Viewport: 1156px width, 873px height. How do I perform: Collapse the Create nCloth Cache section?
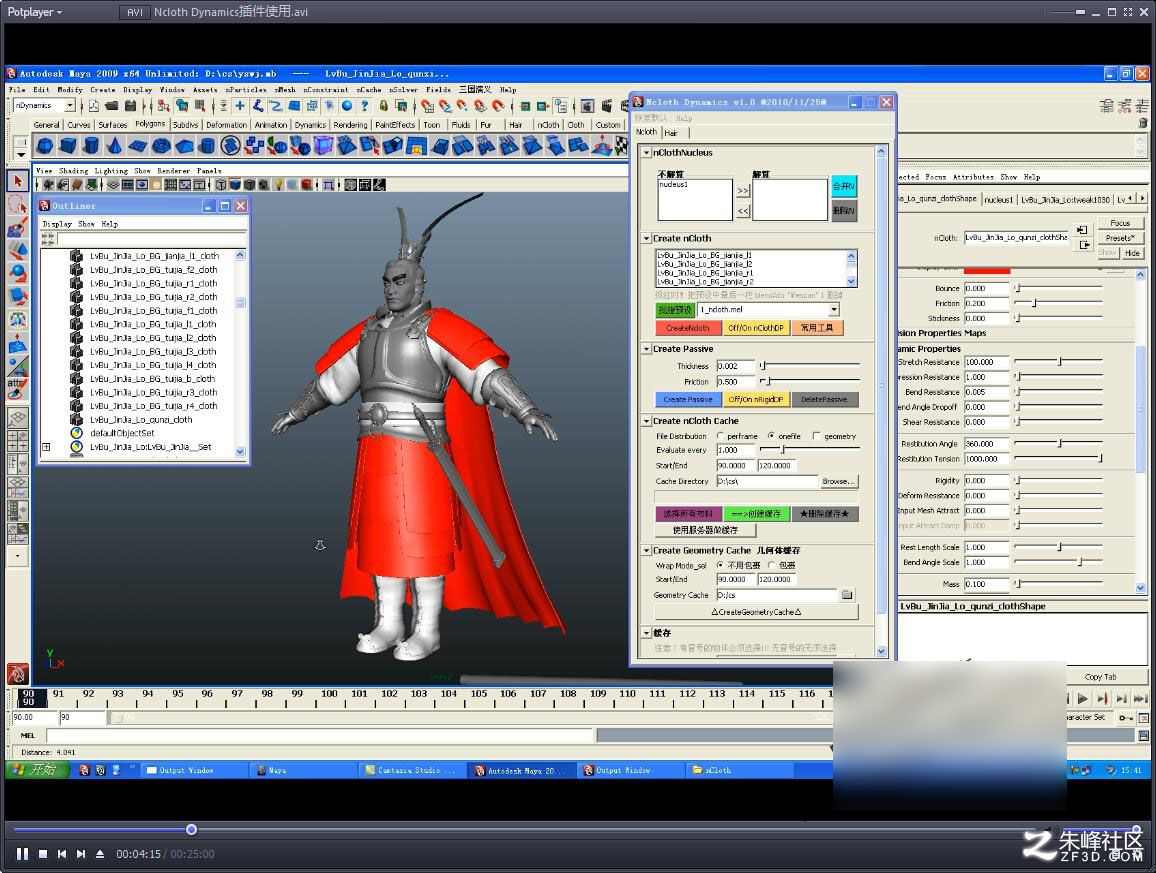(647, 421)
